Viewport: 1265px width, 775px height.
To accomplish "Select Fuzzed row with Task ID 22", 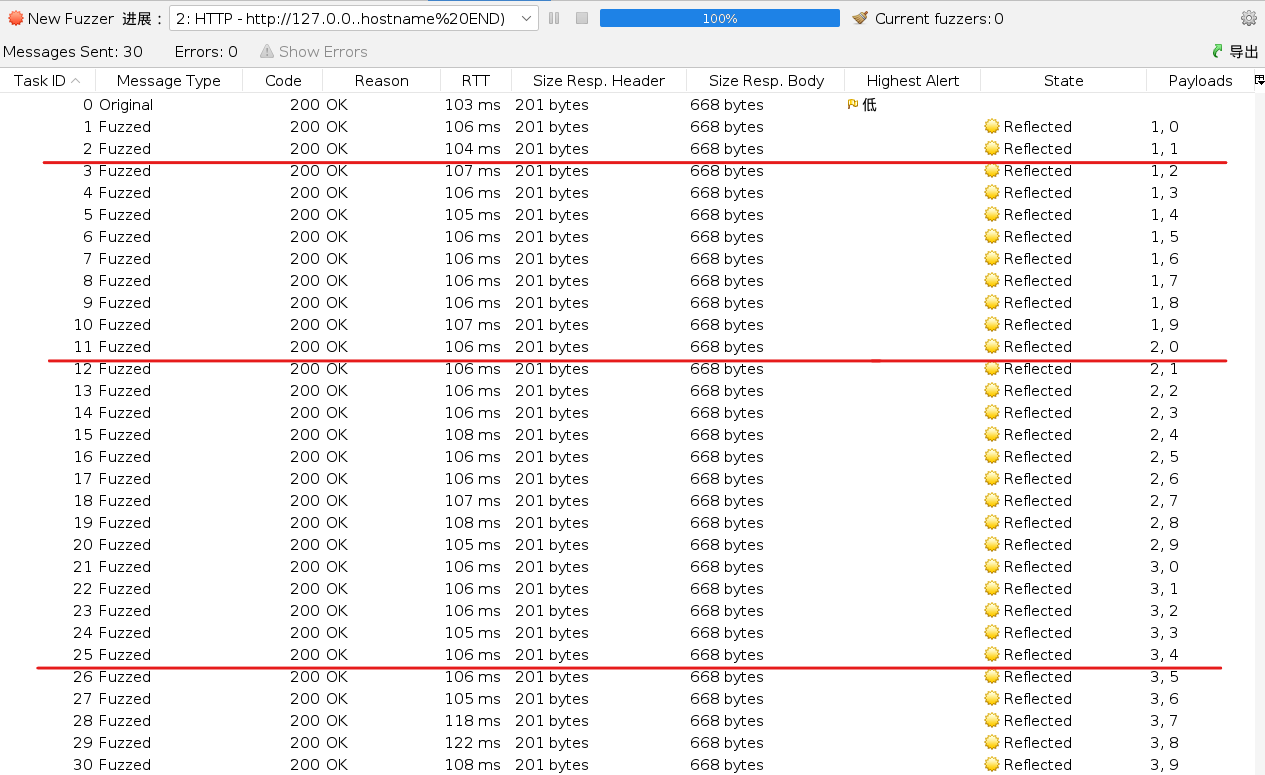I will [x=626, y=588].
